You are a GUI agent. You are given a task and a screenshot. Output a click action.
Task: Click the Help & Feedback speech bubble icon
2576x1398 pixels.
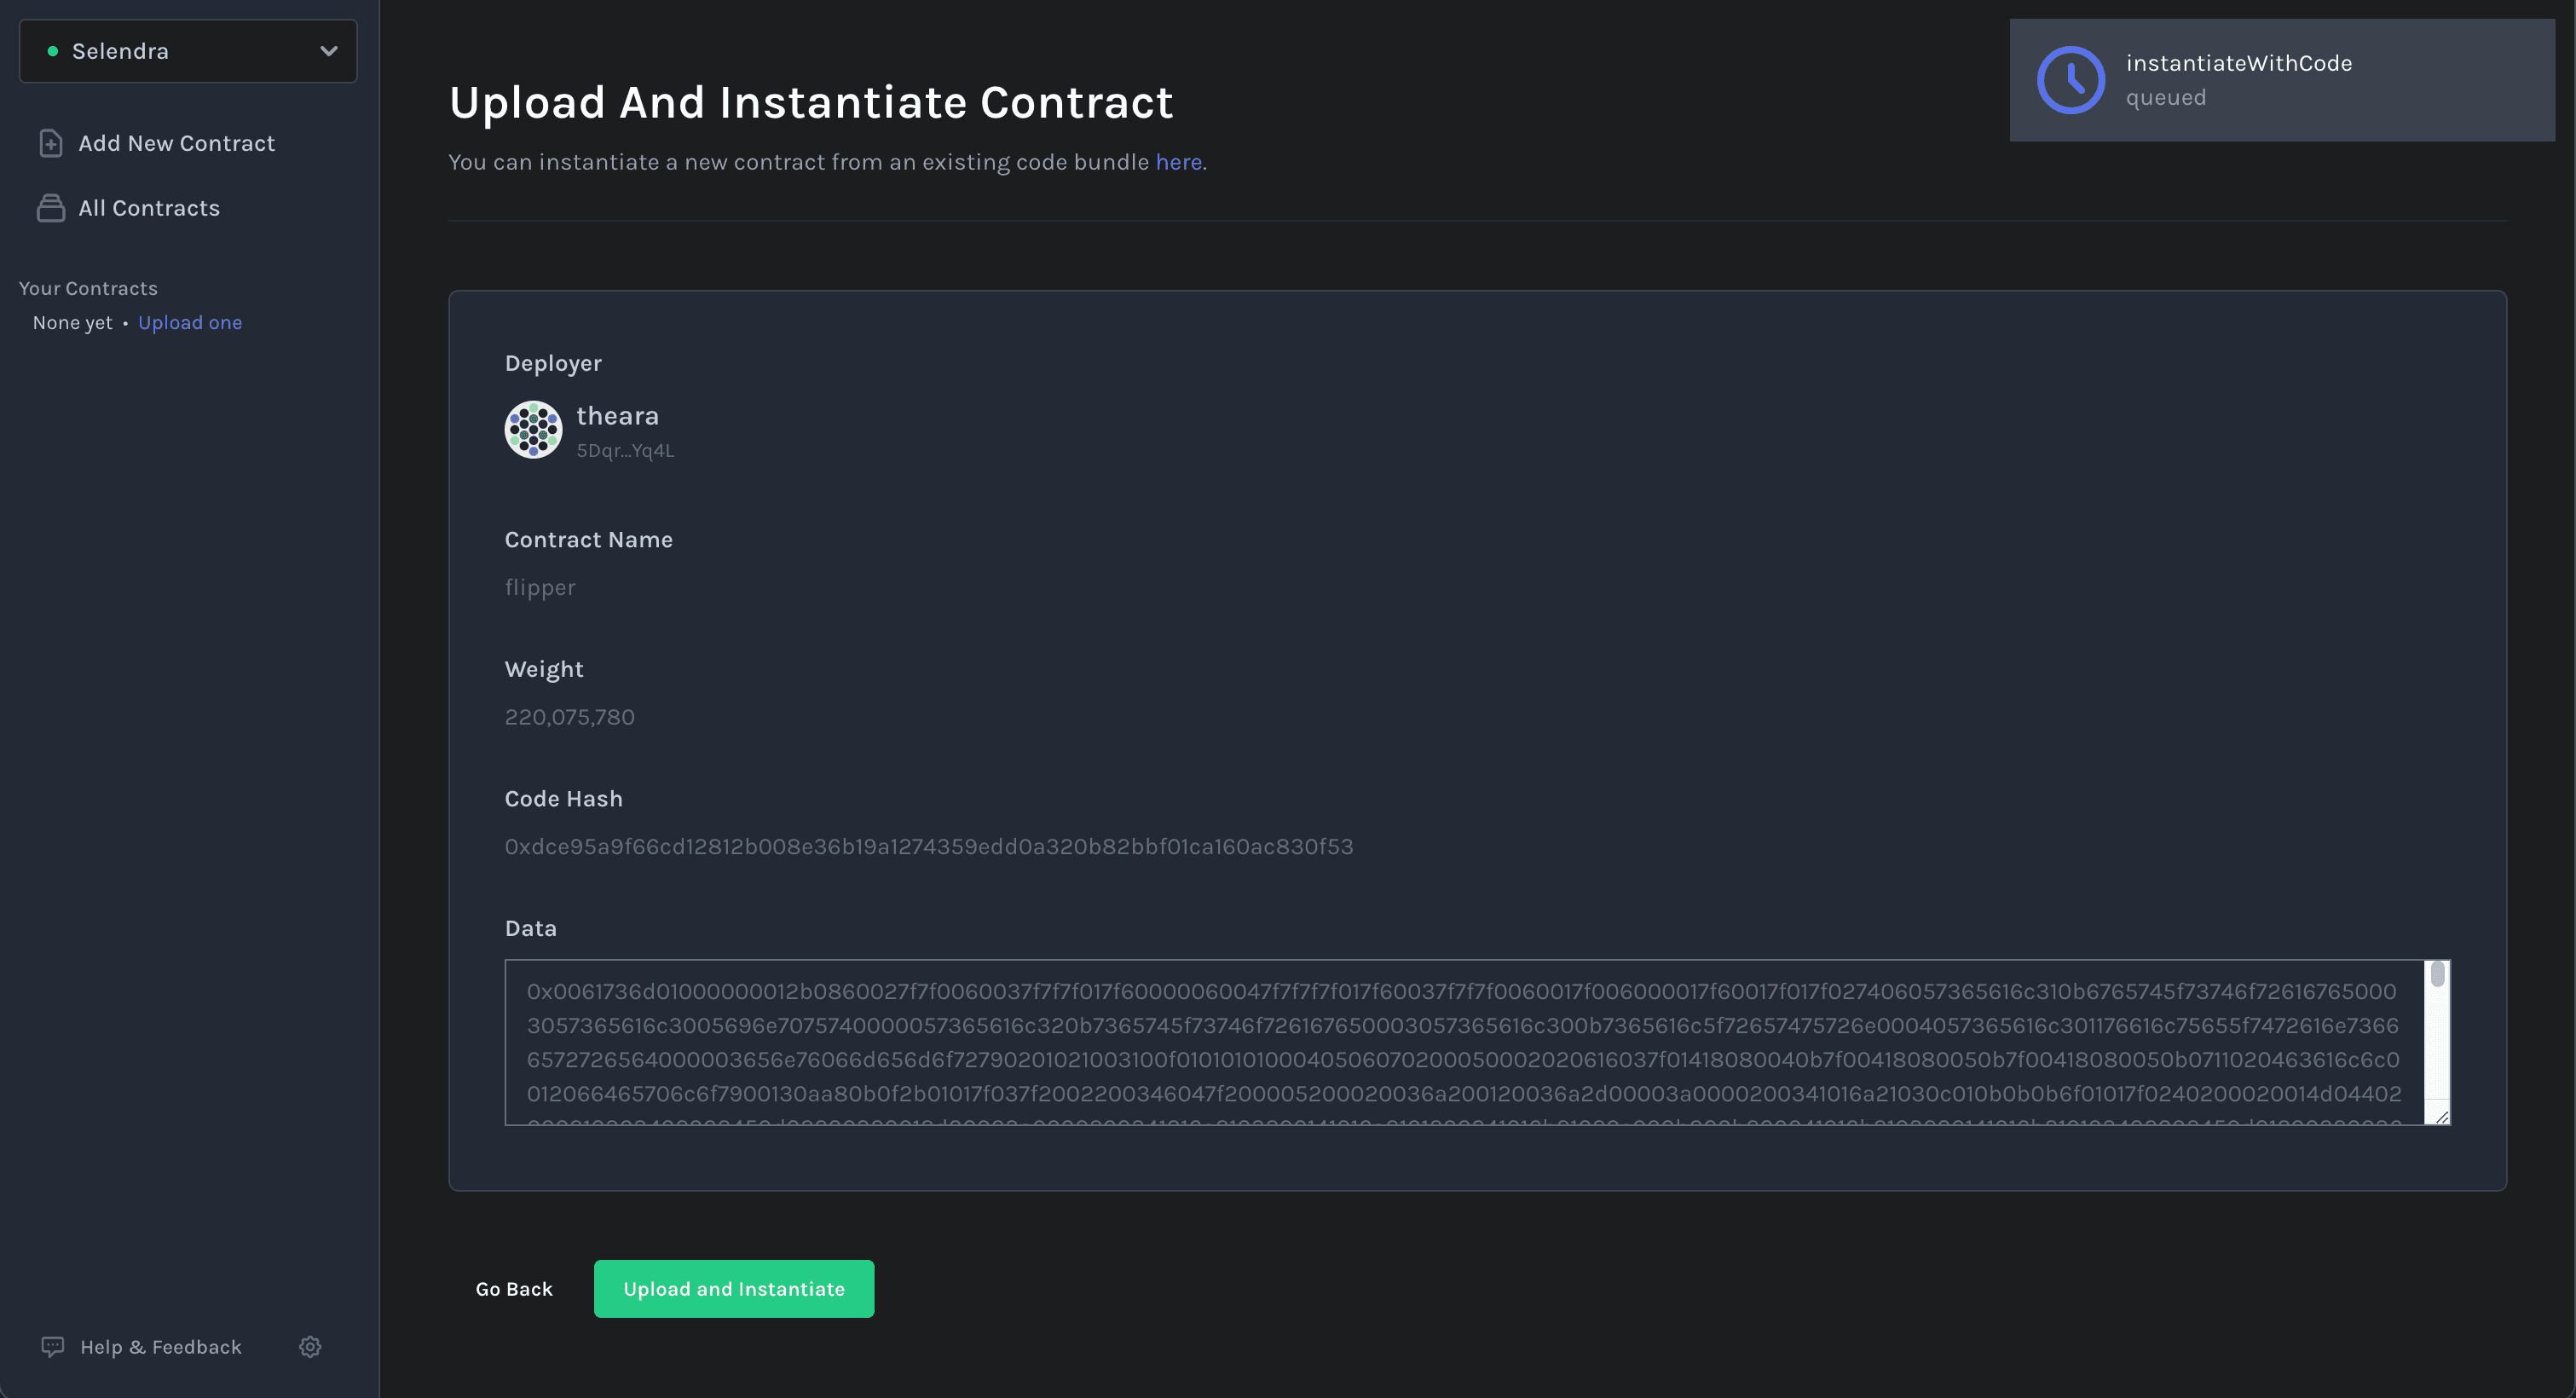(52, 1347)
